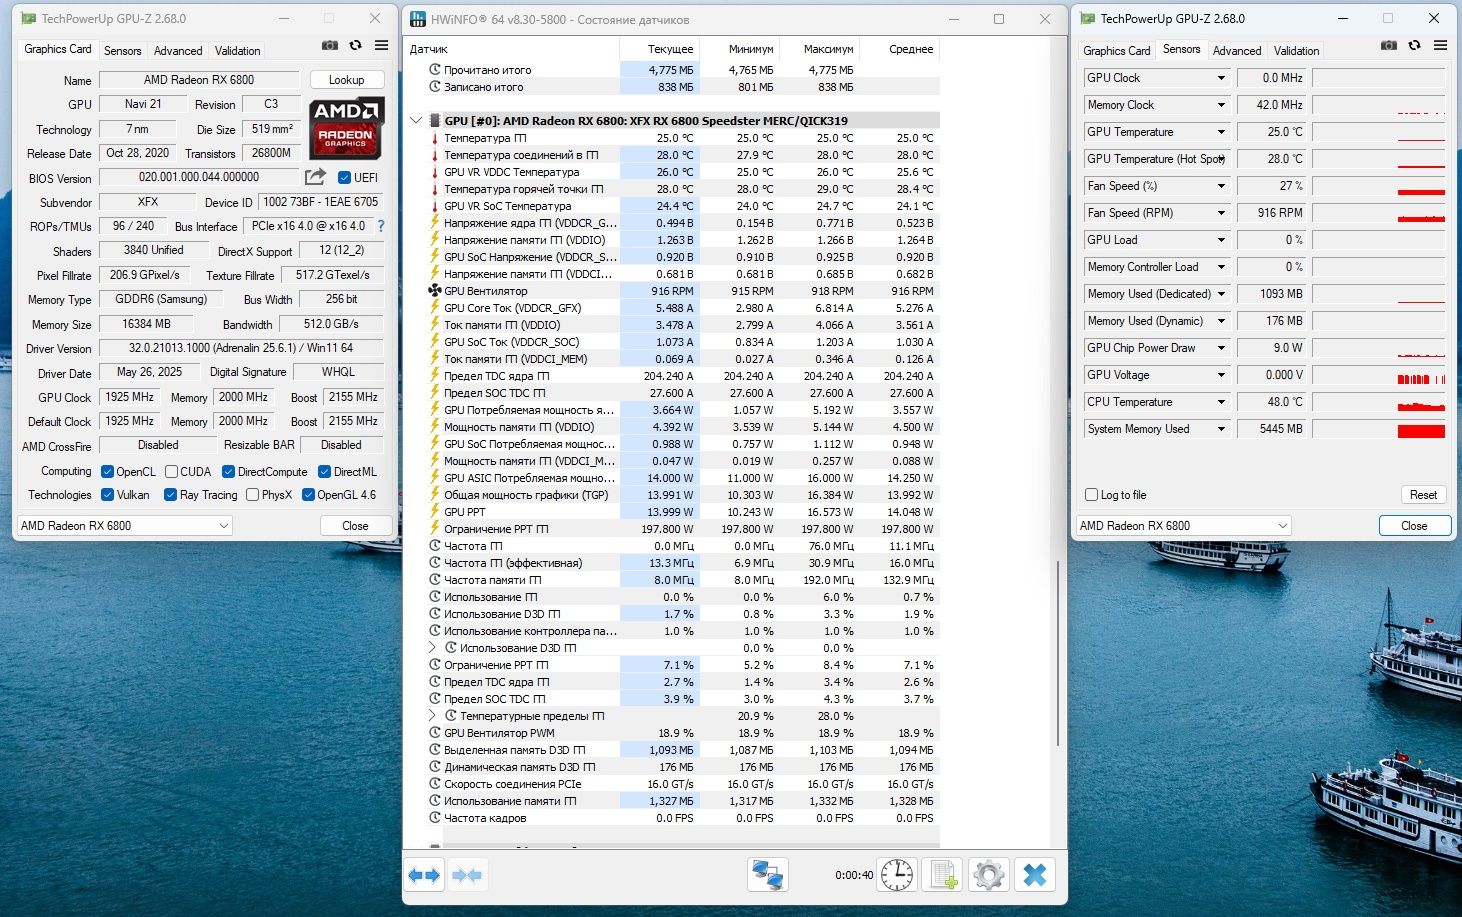Click the Максимум column header
Screen dimensions: 1462x917
click(820, 49)
